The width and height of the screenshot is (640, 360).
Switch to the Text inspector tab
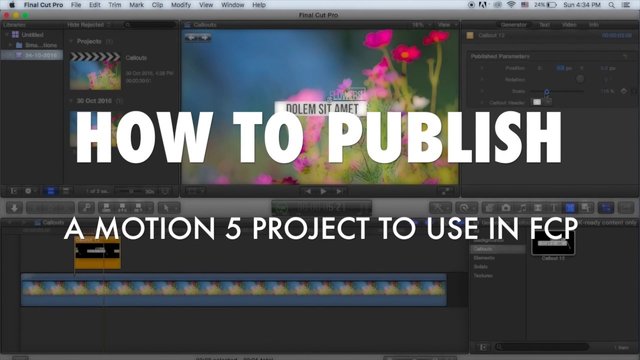click(544, 25)
